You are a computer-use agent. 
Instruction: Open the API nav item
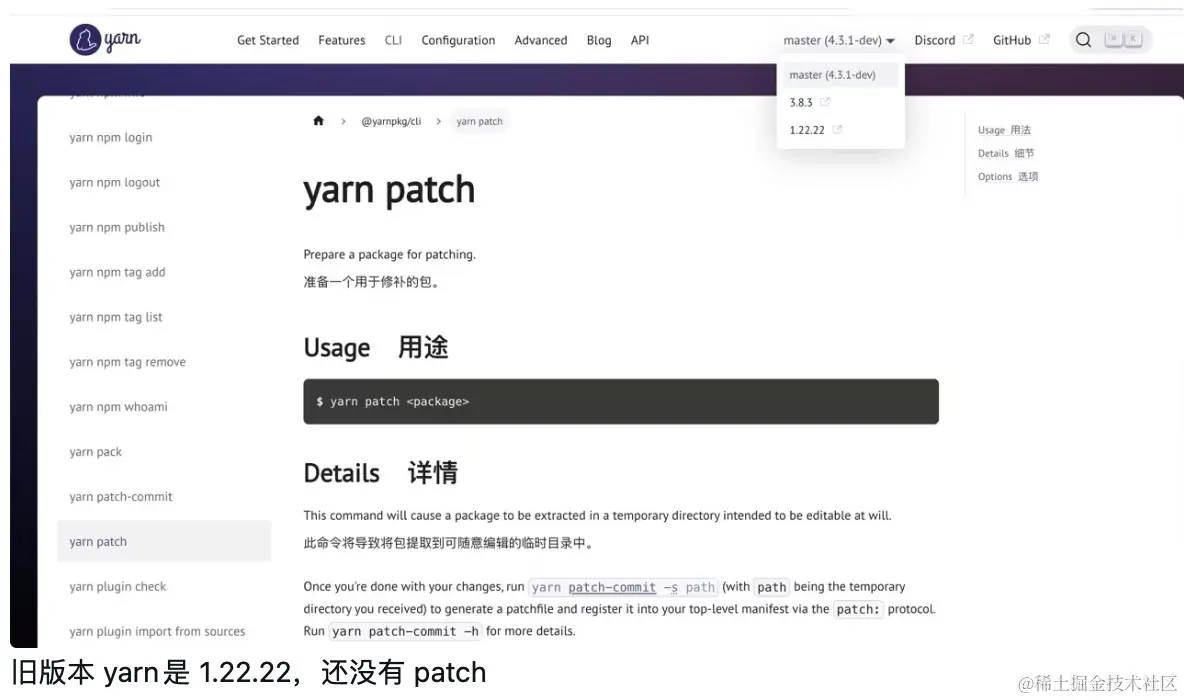tap(640, 40)
